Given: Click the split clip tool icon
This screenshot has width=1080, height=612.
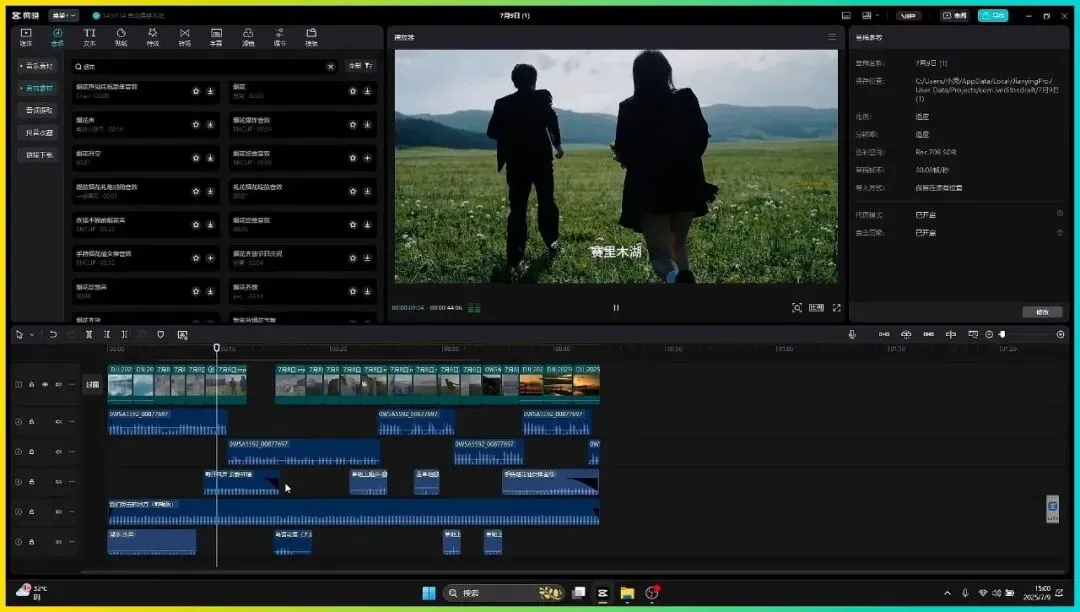Looking at the screenshot, I should (x=88, y=334).
